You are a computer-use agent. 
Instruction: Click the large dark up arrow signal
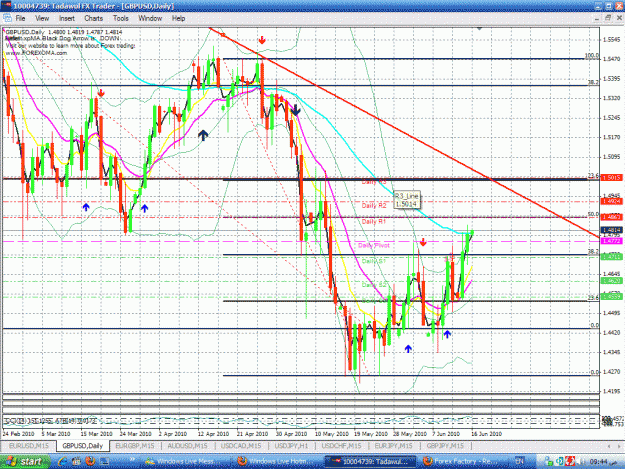[x=203, y=135]
